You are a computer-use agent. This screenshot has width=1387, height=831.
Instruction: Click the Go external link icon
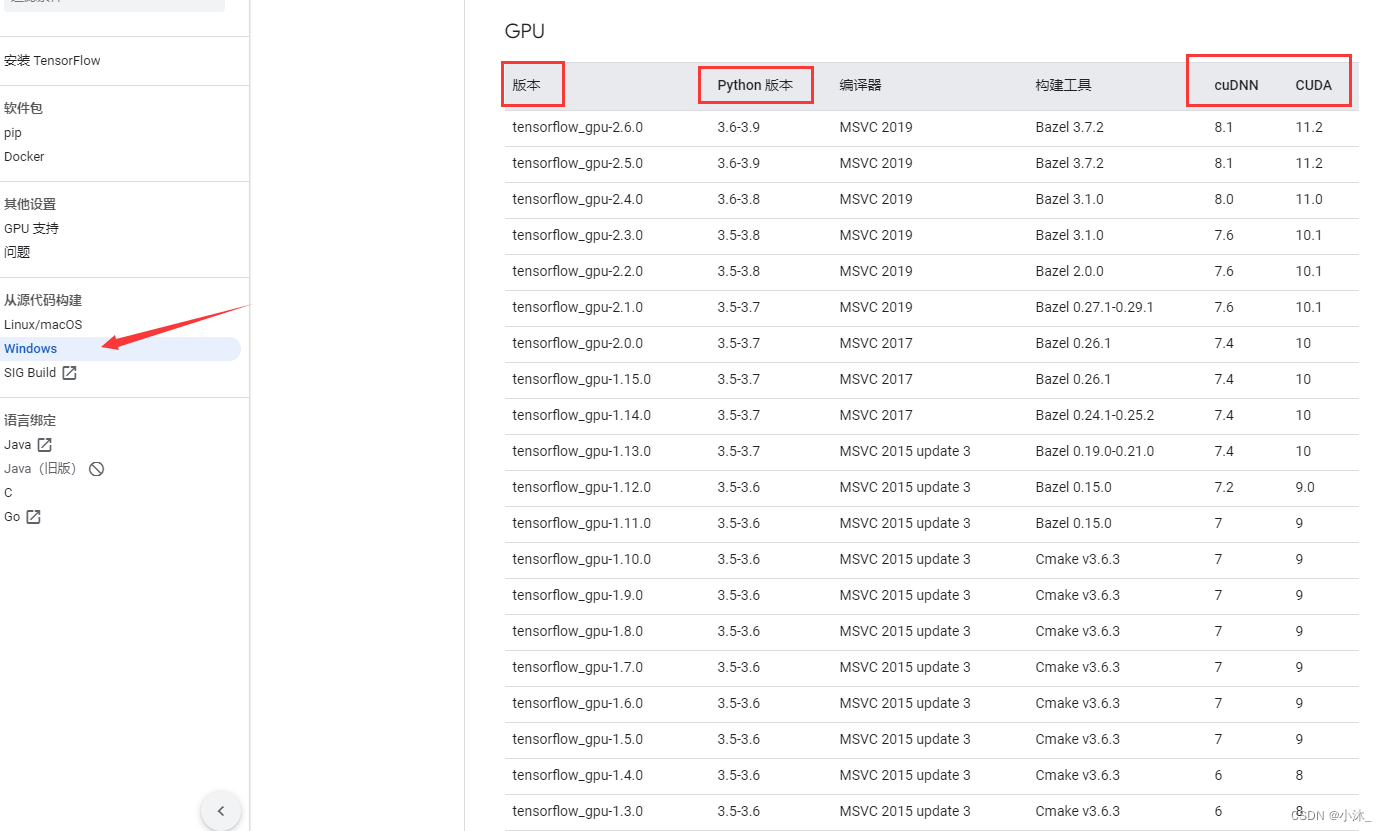[x=33, y=517]
